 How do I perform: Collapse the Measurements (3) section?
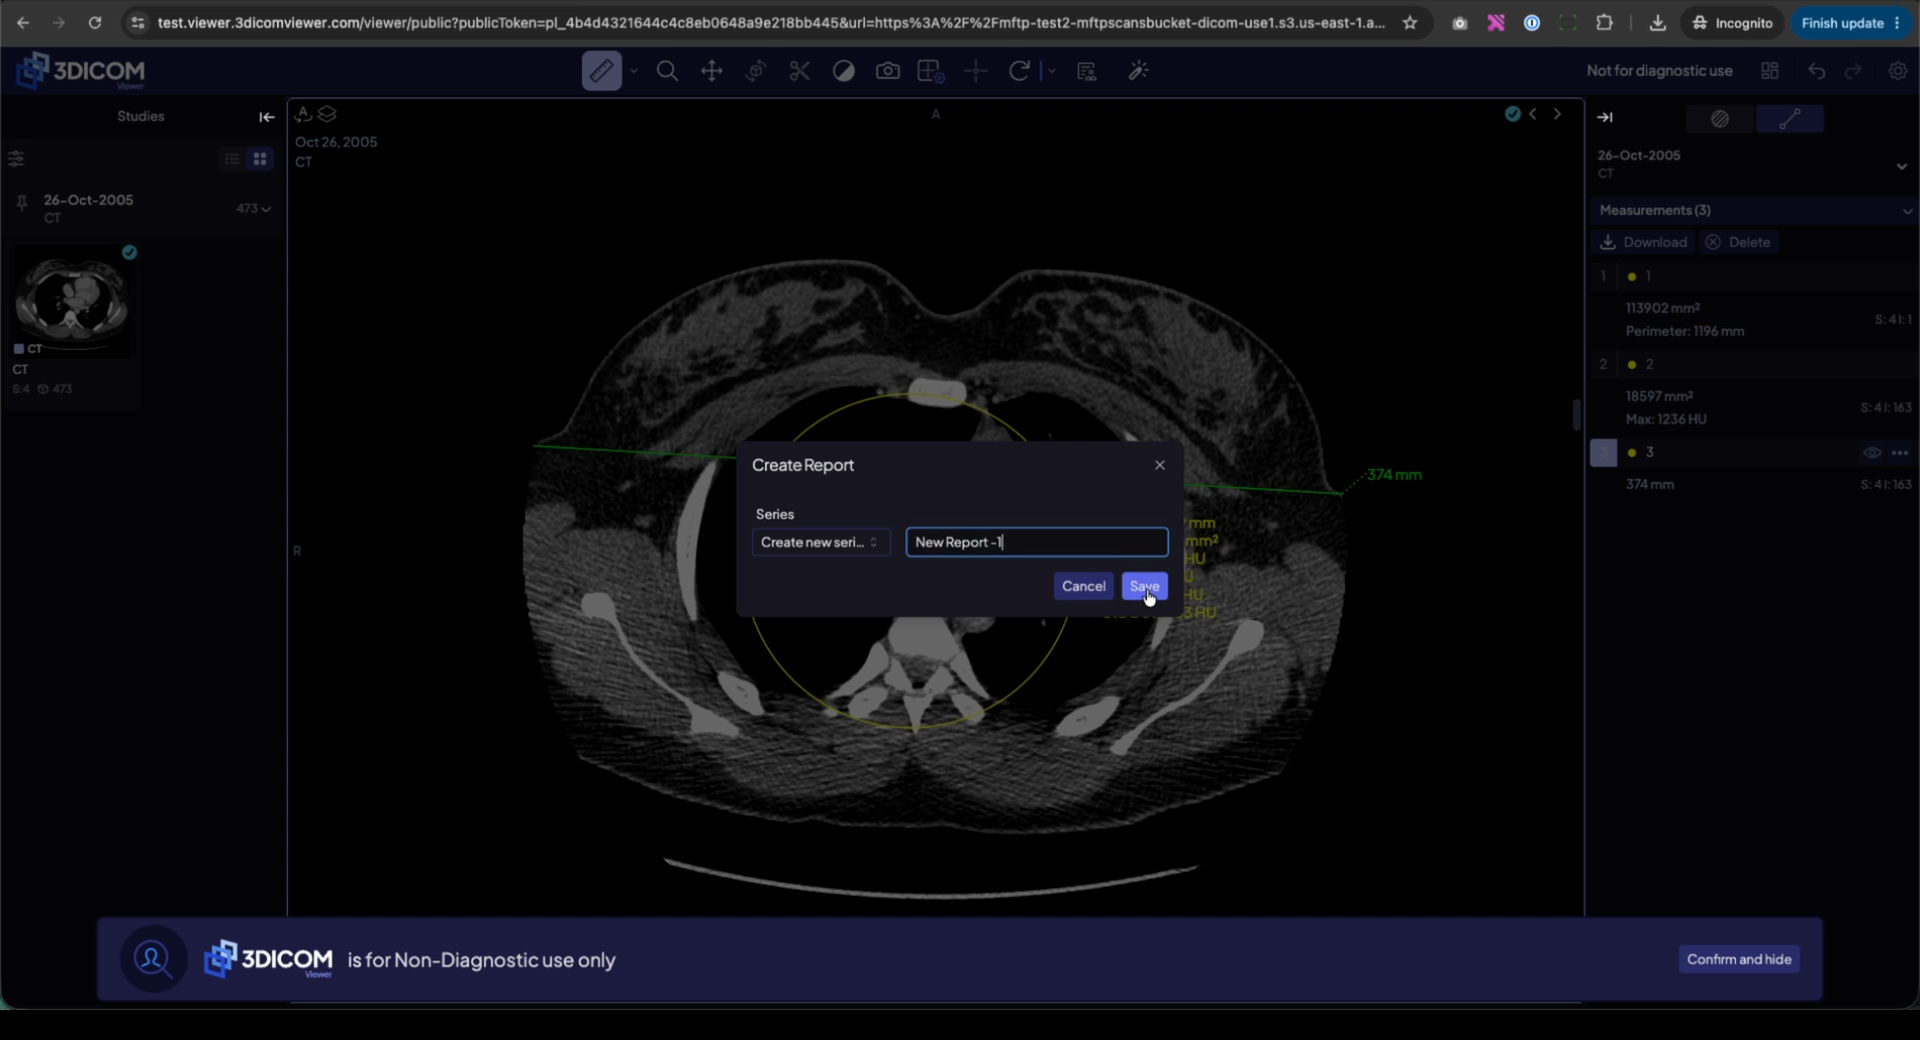point(1907,211)
